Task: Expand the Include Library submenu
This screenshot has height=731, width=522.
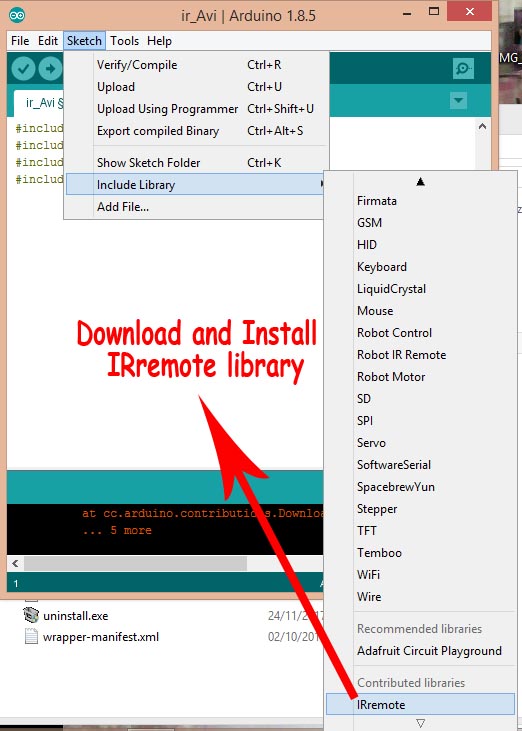Action: (x=196, y=185)
